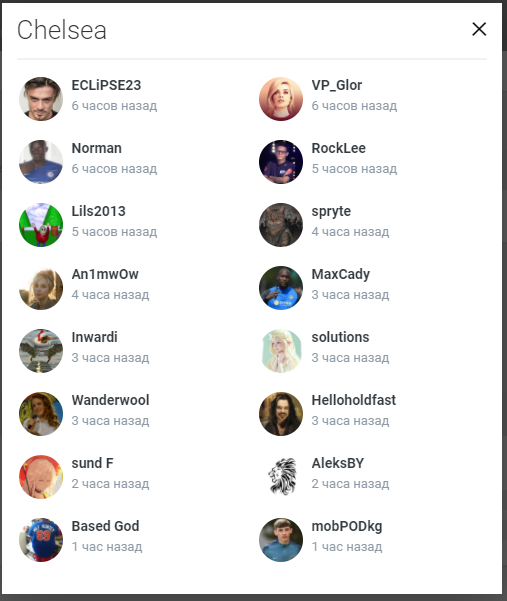The height and width of the screenshot is (601, 507).
Task: Open the An1mwOw profile link
Action: [x=105, y=274]
